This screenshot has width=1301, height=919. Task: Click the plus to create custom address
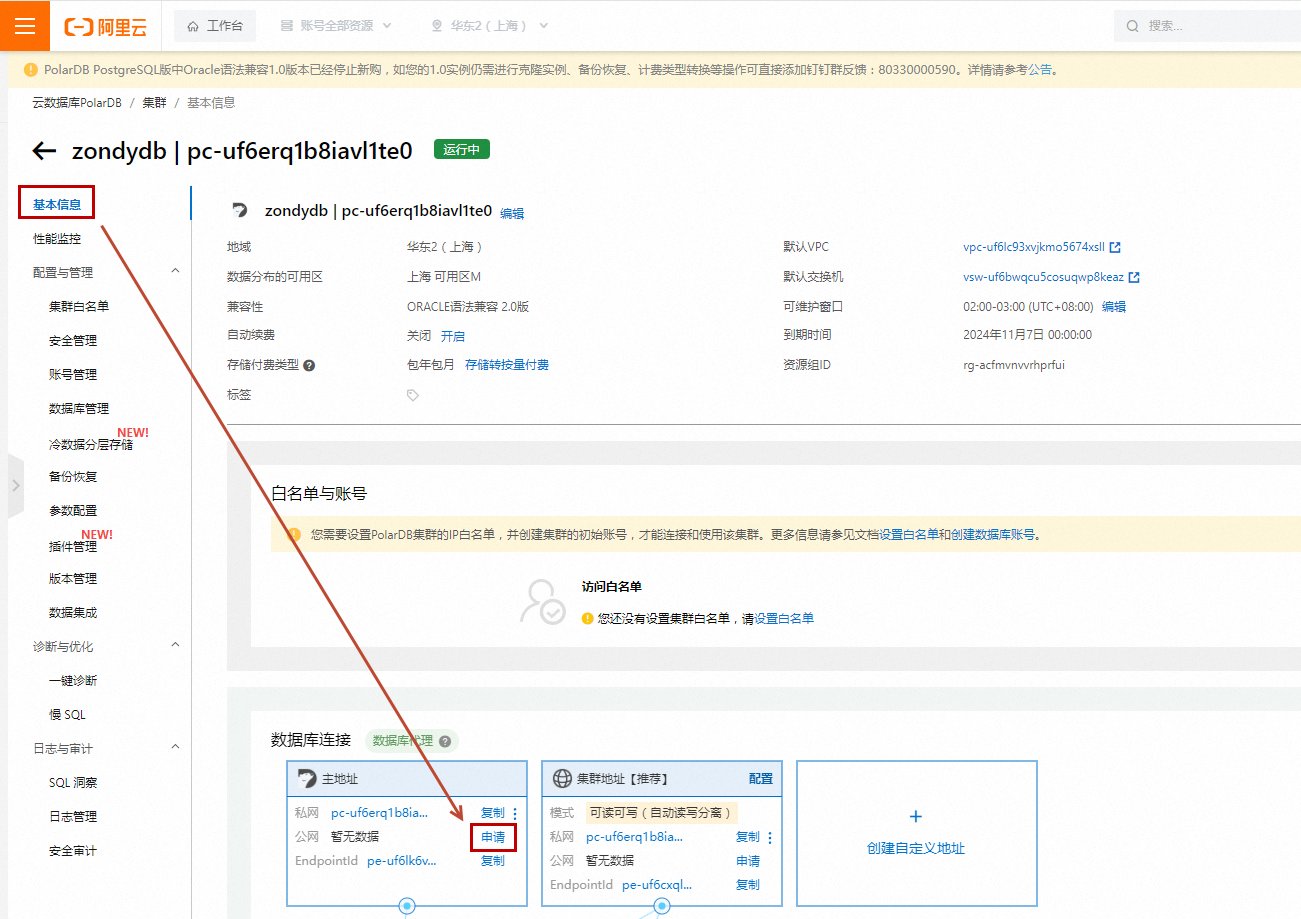(916, 817)
